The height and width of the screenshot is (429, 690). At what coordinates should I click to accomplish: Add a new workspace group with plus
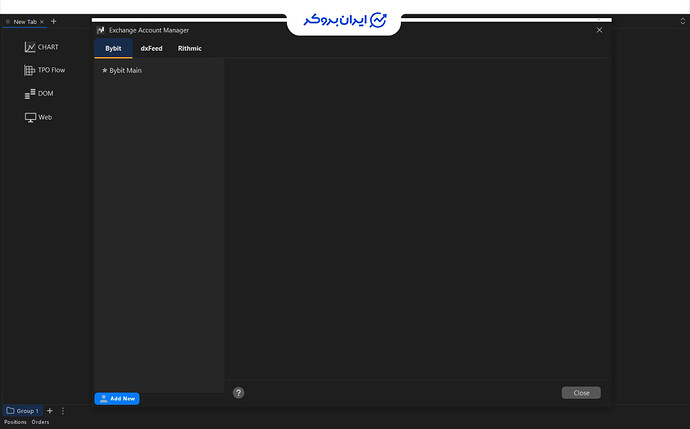coord(50,411)
